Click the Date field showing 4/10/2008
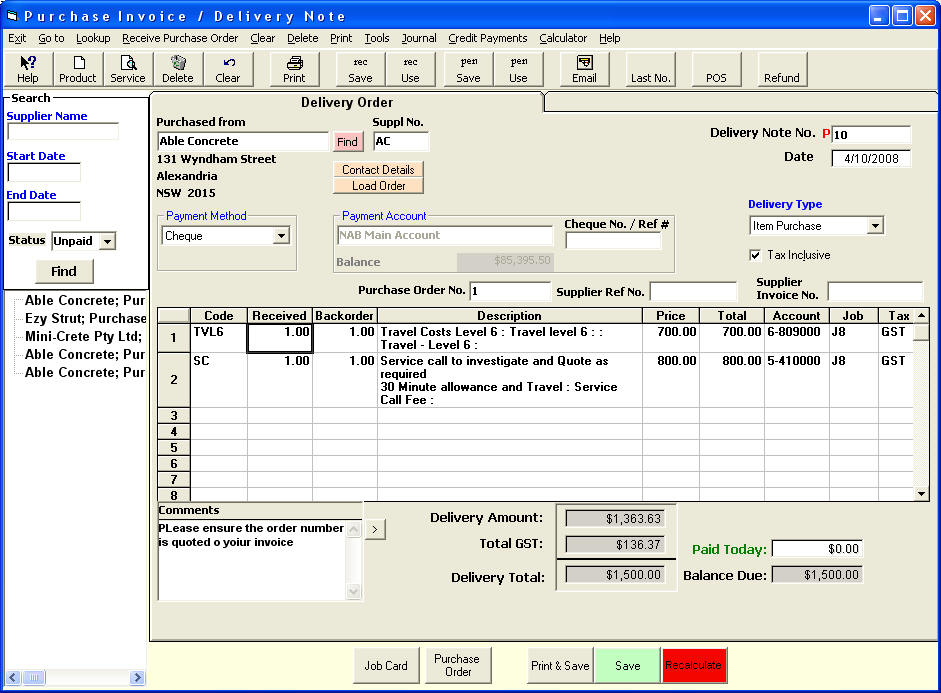 [871, 158]
